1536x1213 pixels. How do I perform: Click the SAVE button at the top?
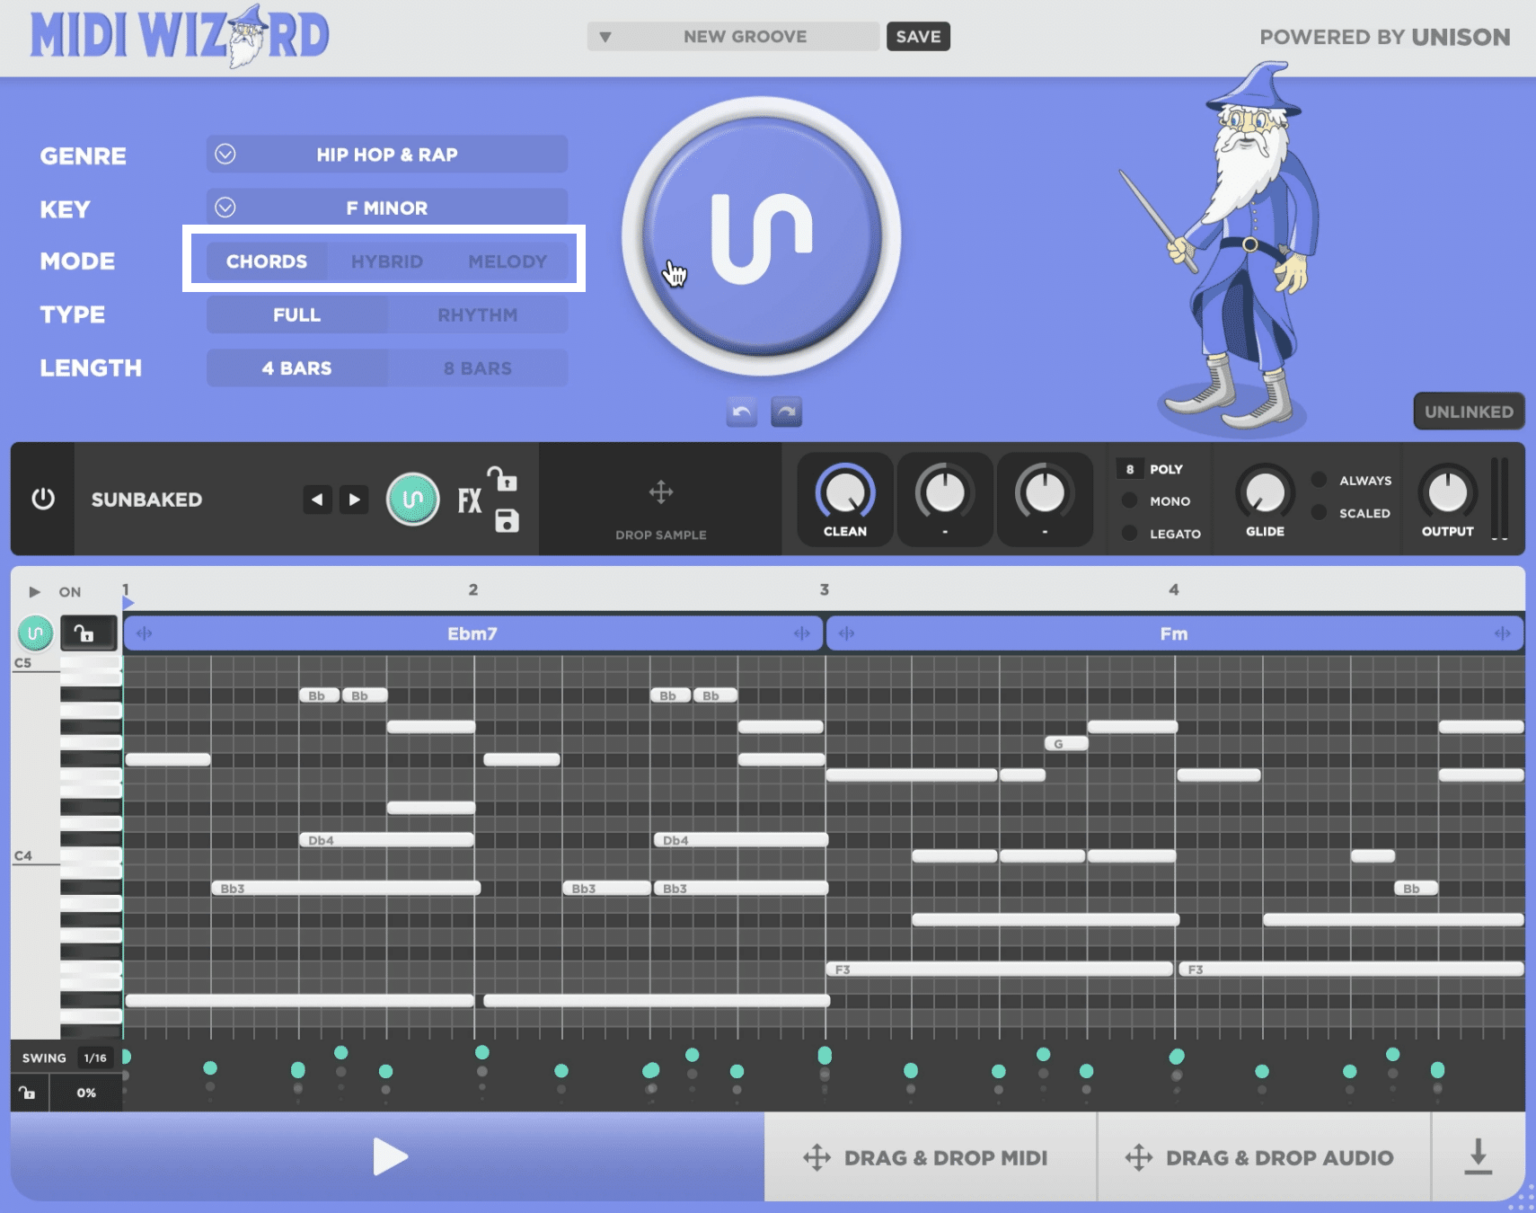pos(917,36)
